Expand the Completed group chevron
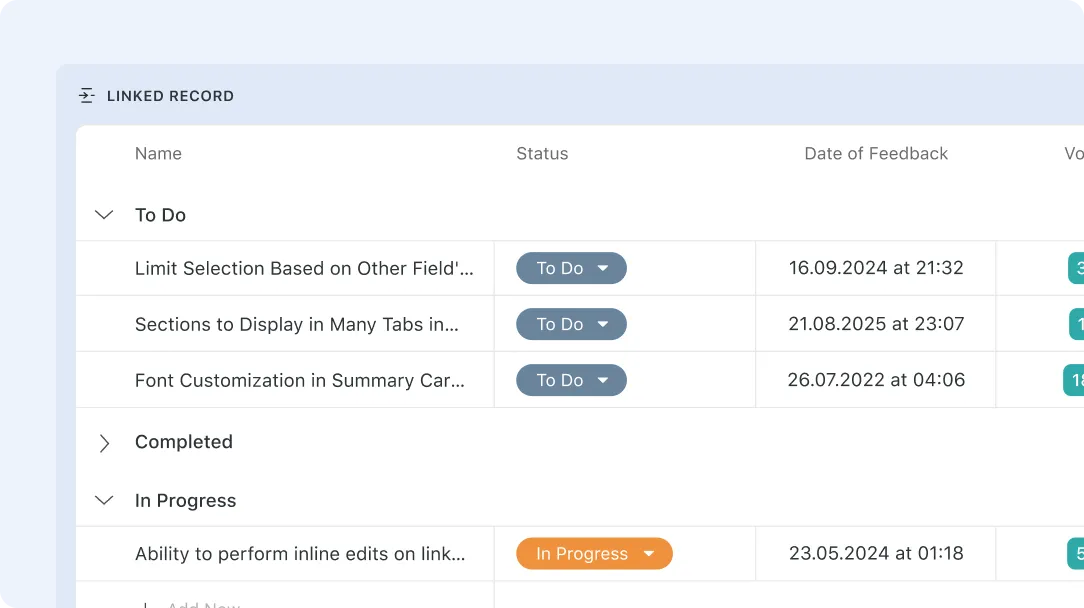The height and width of the screenshot is (608, 1084). (x=104, y=443)
